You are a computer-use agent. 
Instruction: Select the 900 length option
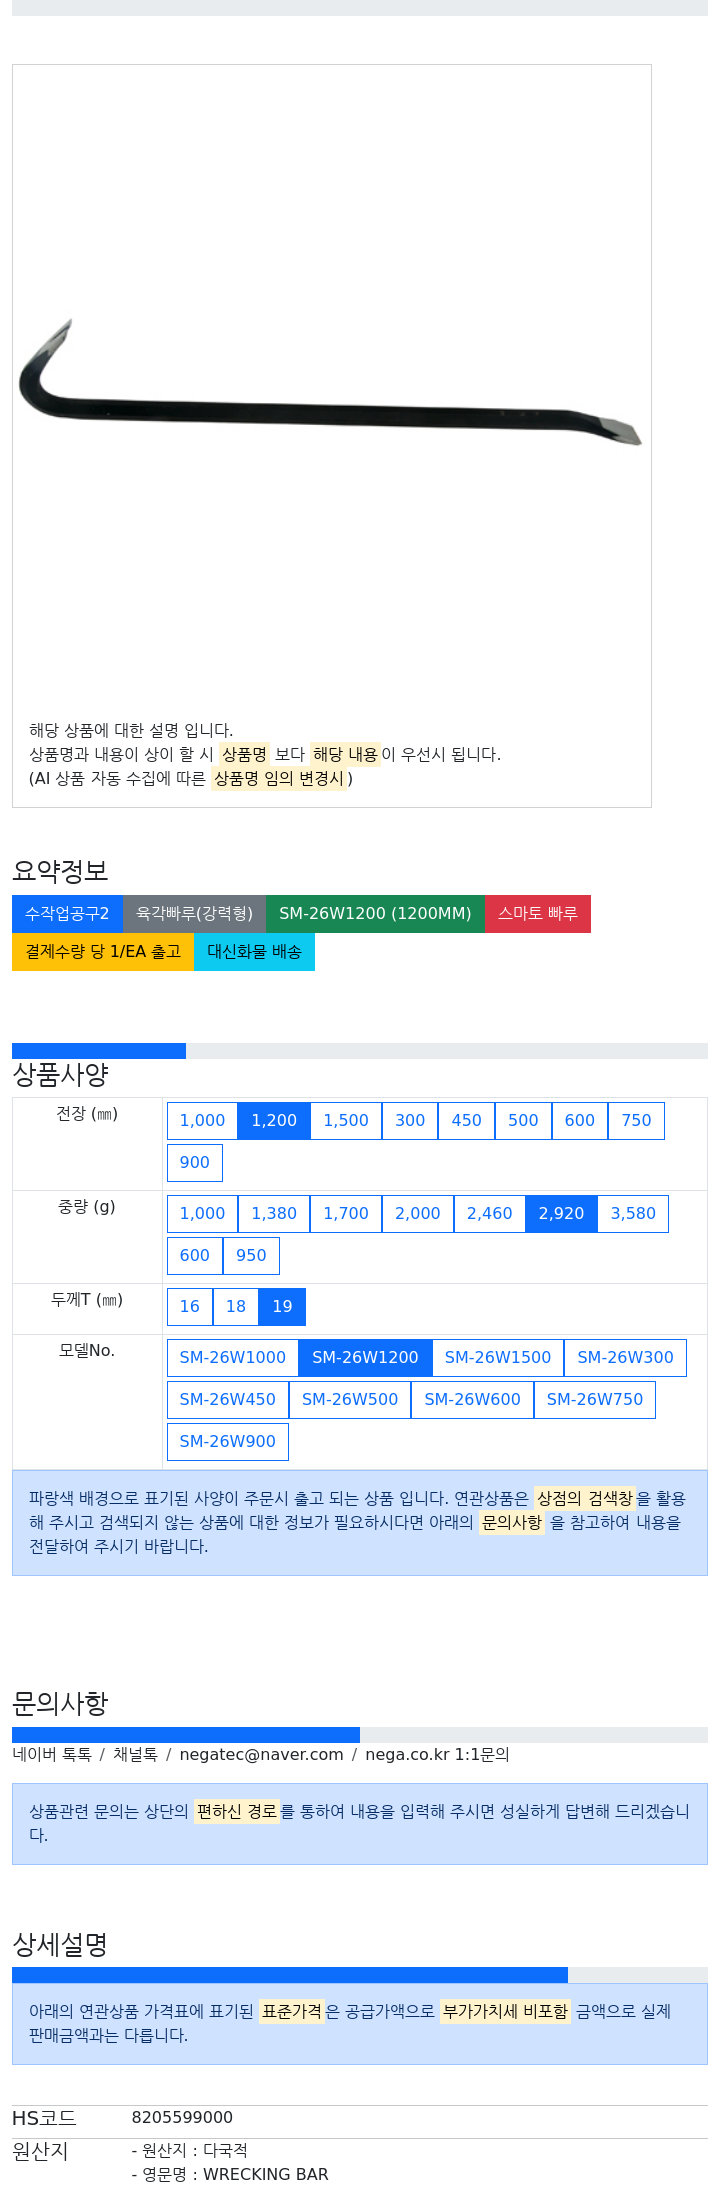point(195,1163)
